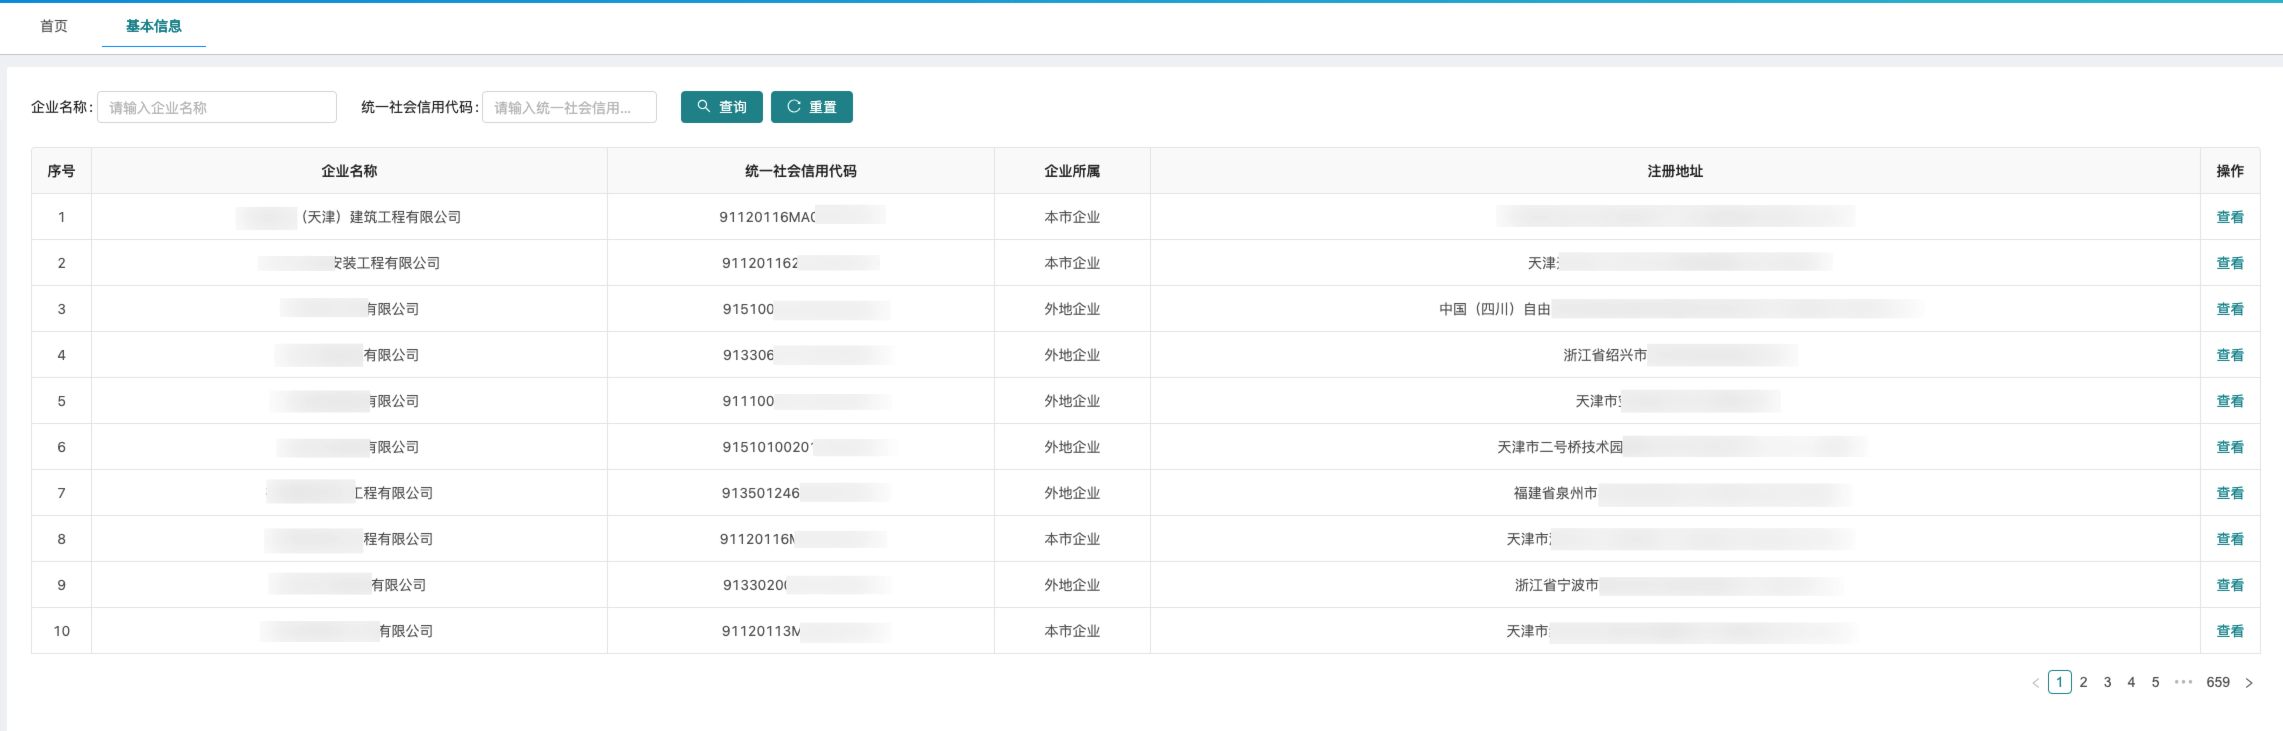Screen dimensions: 2283x731
Task: Jump to page 2
Action: pyautogui.click(x=2083, y=682)
